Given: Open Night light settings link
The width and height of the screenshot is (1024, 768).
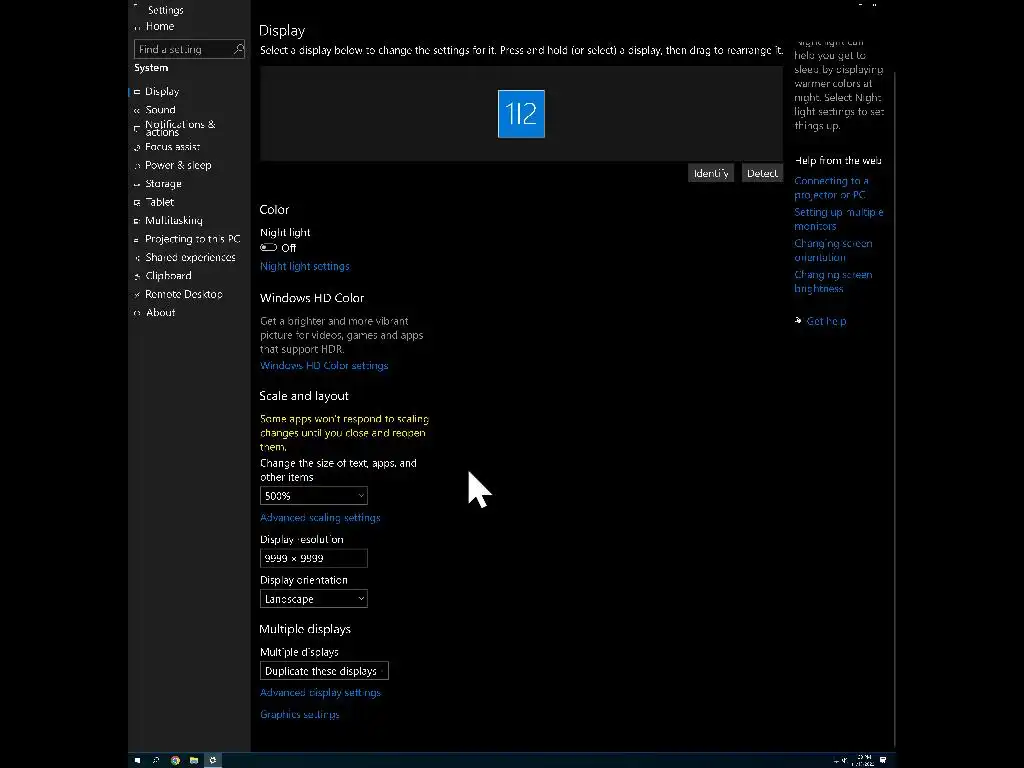Looking at the screenshot, I should click(304, 266).
